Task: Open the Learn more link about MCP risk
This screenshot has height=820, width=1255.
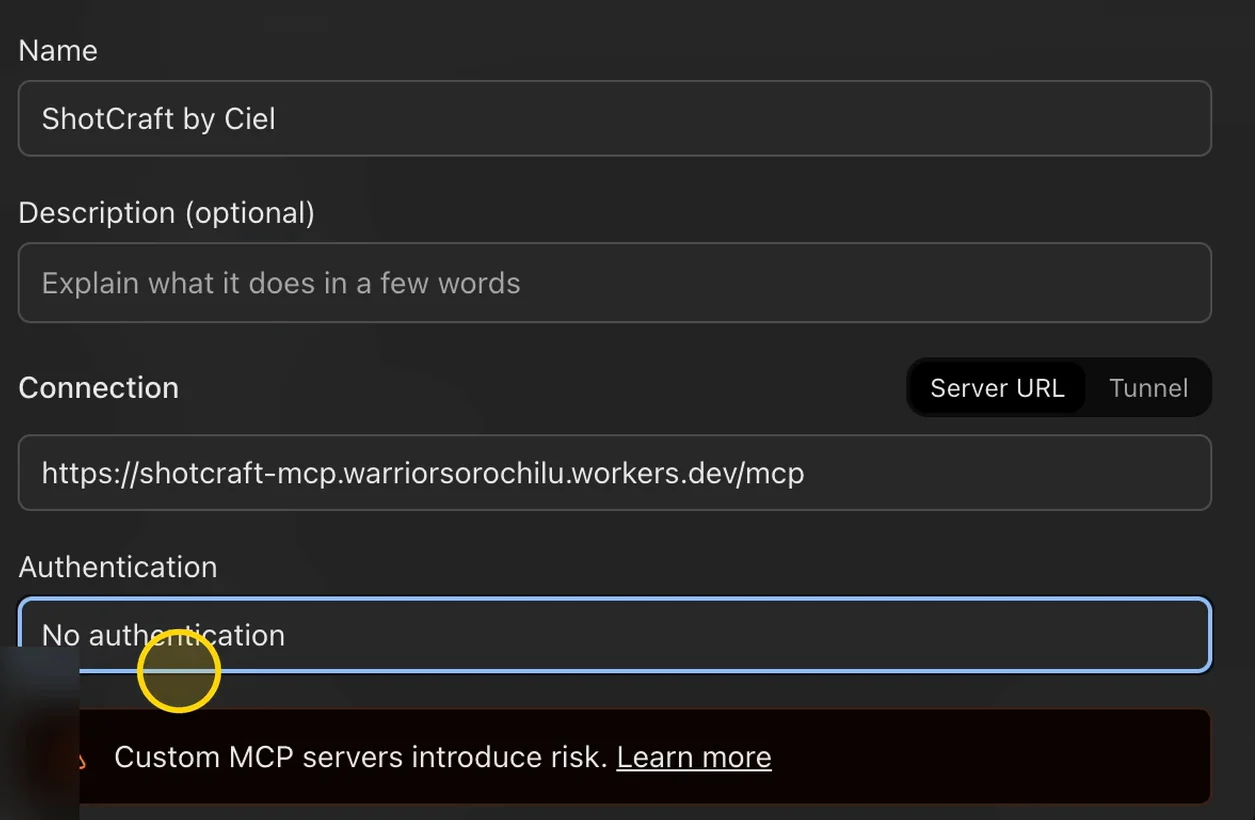Action: point(694,757)
